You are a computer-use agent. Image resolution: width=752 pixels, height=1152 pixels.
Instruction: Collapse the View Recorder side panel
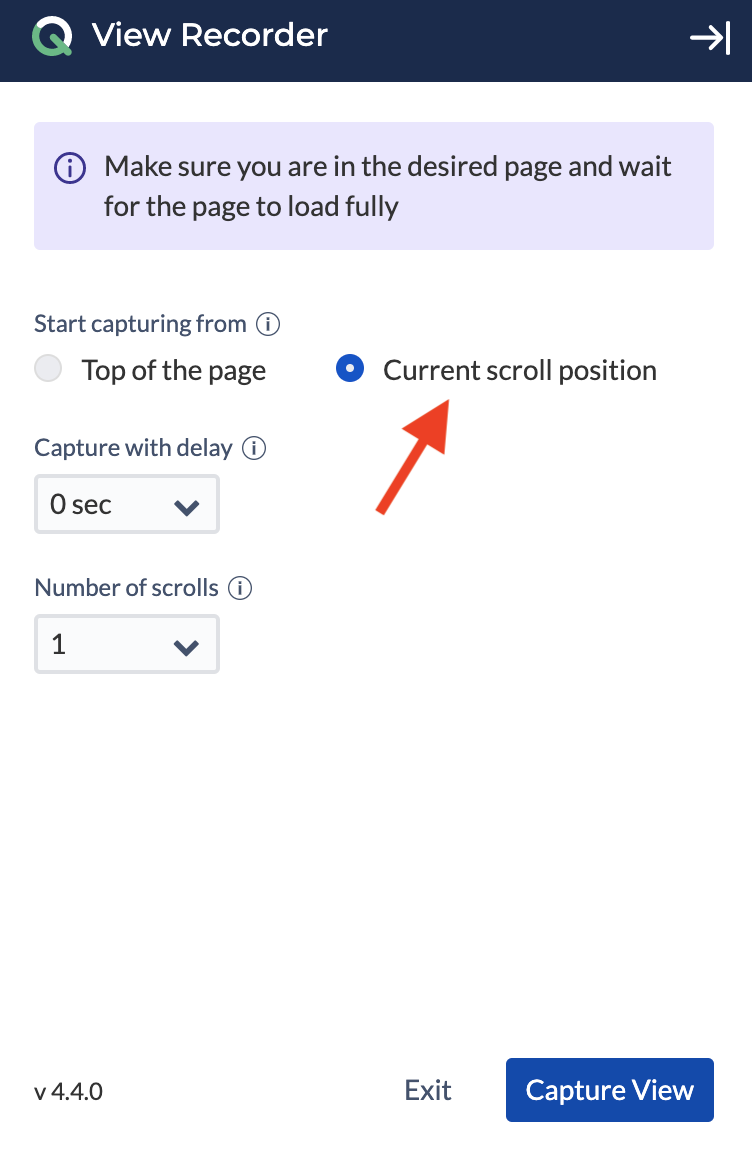tap(710, 37)
